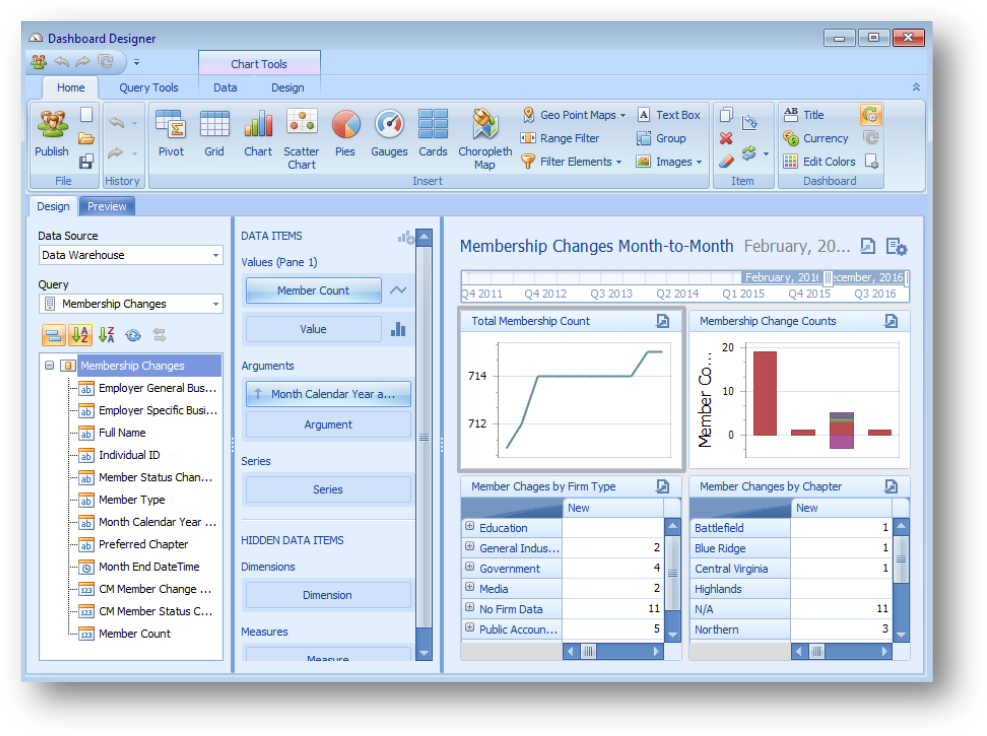The height and width of the screenshot is (736, 987).
Task: Click the empty Series placeholder
Action: (x=328, y=490)
